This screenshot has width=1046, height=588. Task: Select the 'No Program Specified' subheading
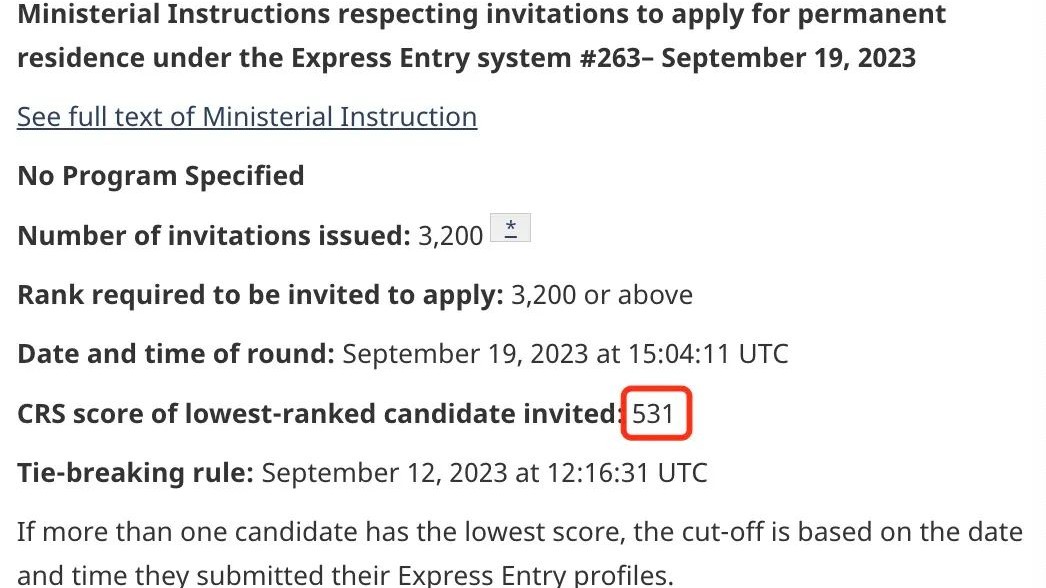(161, 176)
